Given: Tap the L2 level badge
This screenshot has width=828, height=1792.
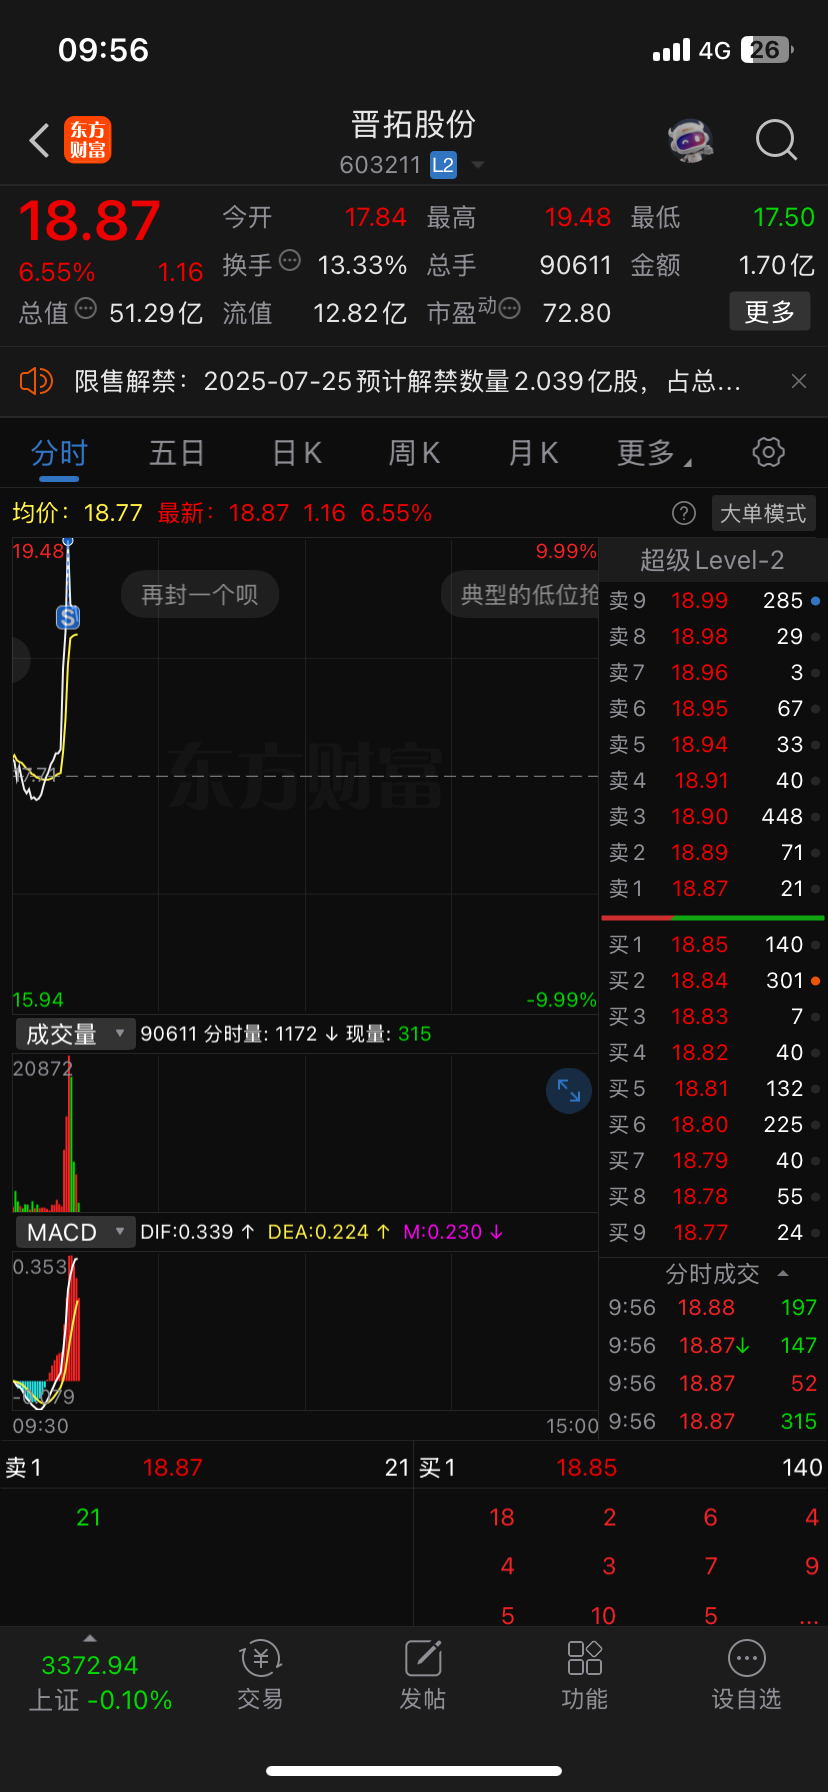Looking at the screenshot, I should [x=443, y=165].
